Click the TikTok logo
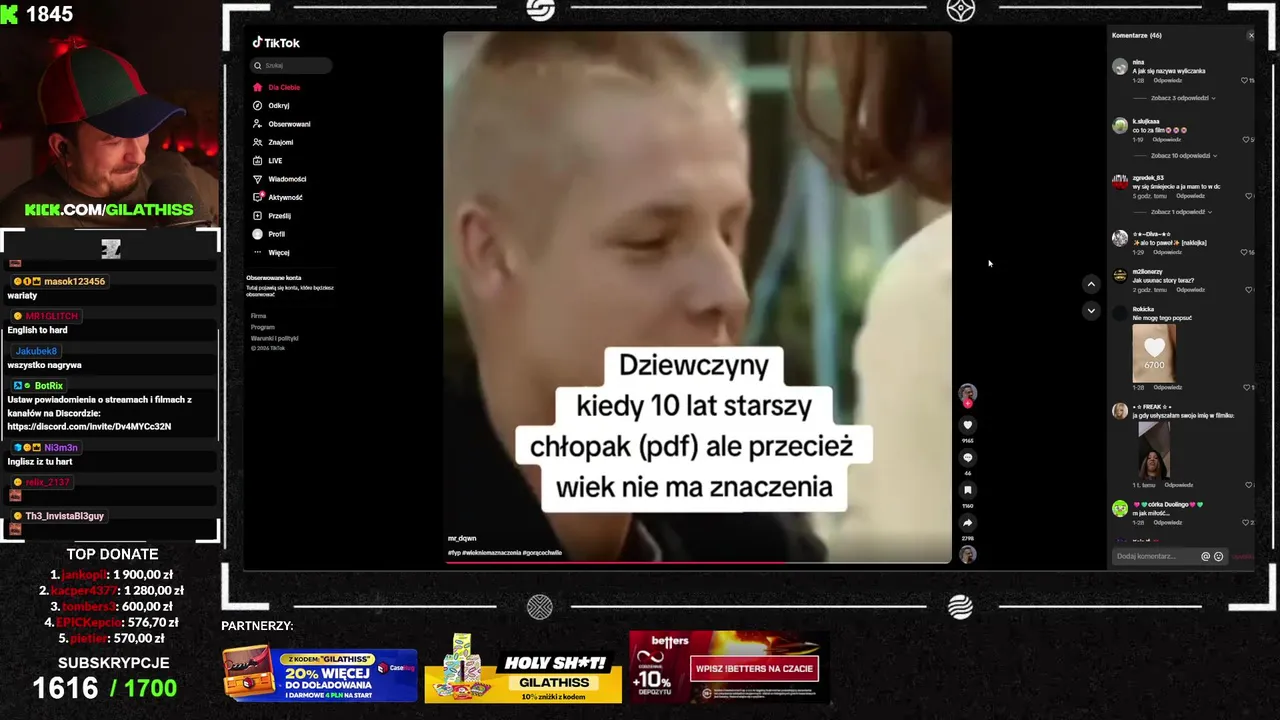The width and height of the screenshot is (1280, 720). pyautogui.click(x=276, y=43)
